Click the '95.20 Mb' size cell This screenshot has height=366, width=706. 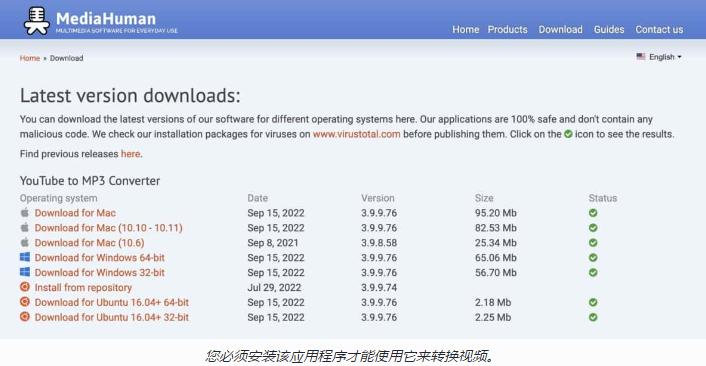pos(496,213)
